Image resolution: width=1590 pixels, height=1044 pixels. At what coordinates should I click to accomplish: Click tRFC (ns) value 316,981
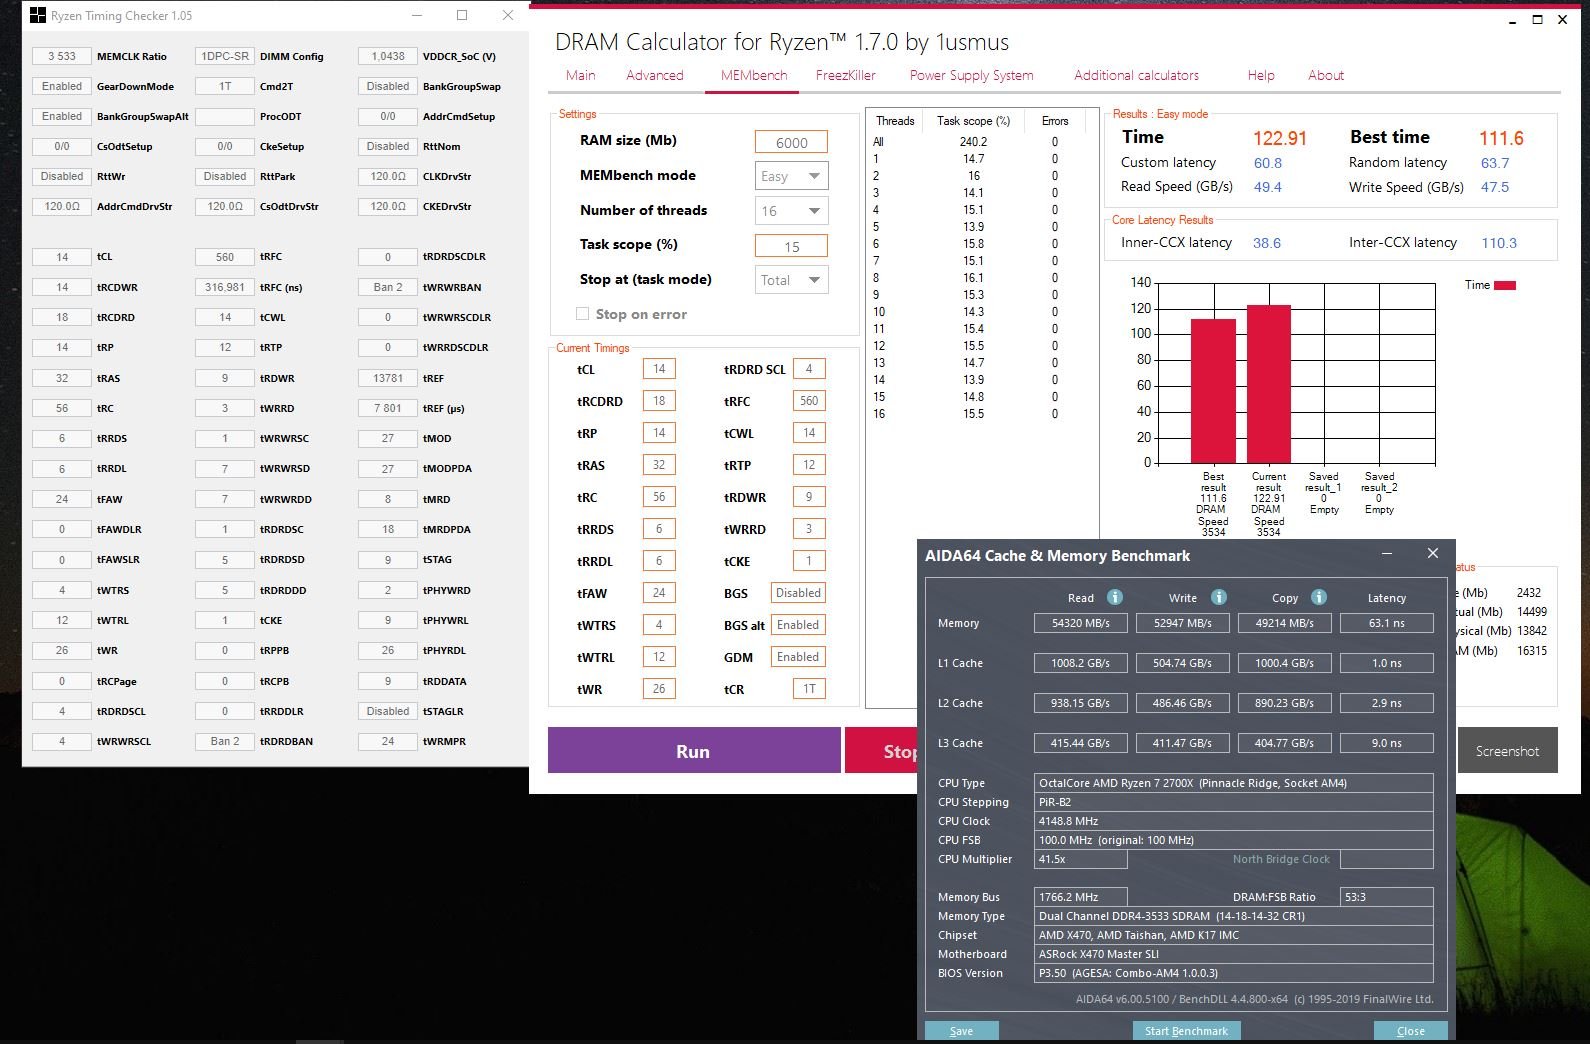point(225,287)
